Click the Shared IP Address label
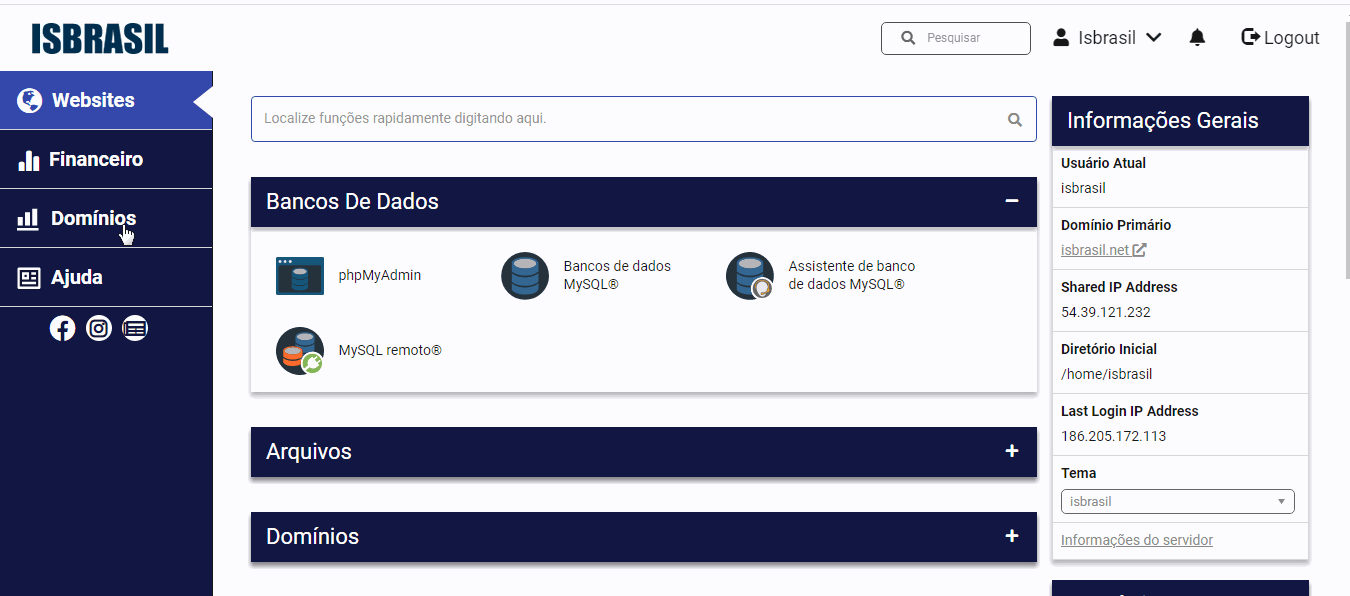The image size is (1350, 596). click(1119, 287)
